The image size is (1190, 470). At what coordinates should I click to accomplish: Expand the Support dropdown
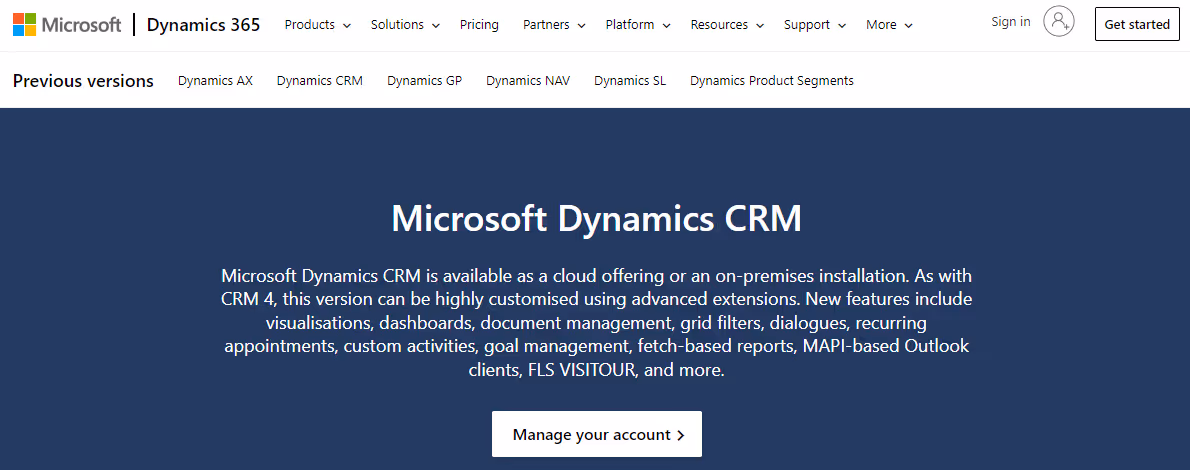[x=815, y=25]
